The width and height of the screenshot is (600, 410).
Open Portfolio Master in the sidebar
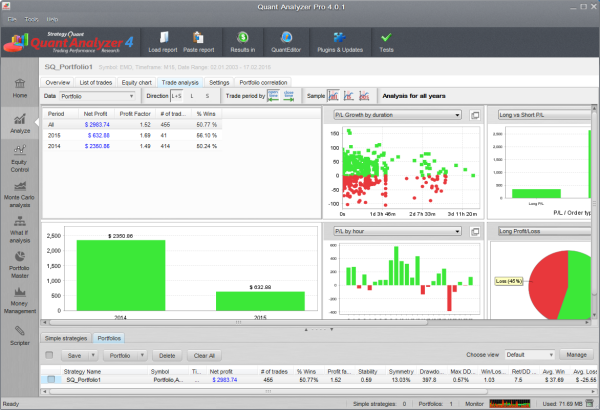(x=20, y=265)
